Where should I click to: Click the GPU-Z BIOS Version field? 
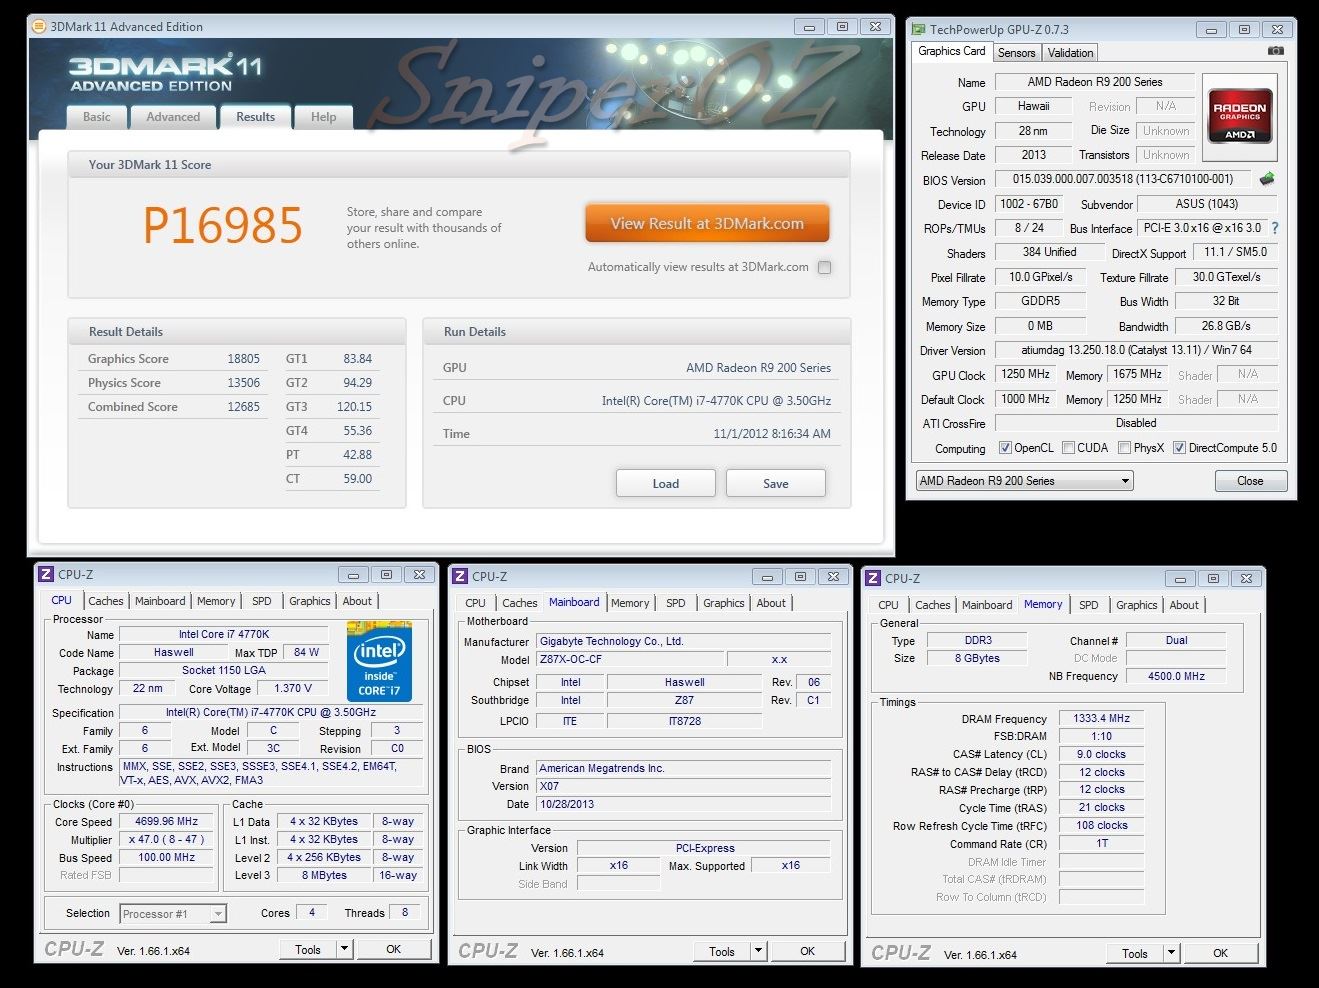pyautogui.click(x=1124, y=180)
